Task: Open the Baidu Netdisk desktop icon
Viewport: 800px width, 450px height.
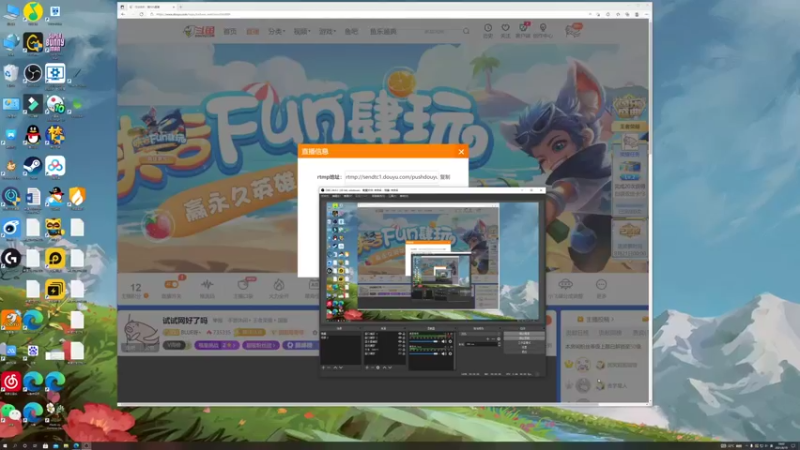Action: 55,166
